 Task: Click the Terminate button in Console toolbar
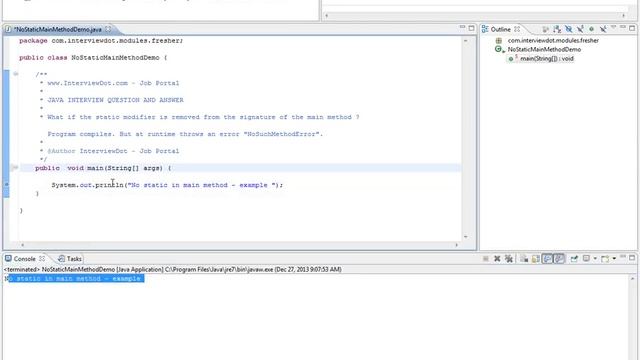(486, 259)
